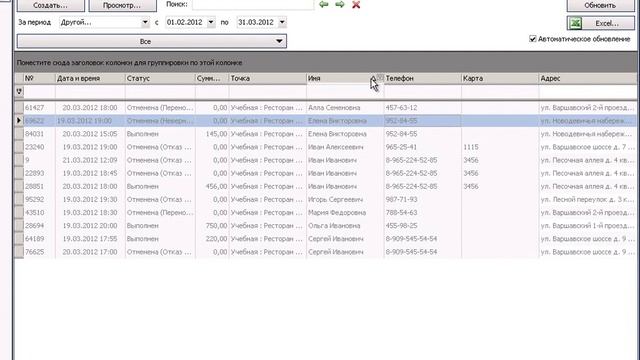This screenshot has height=360, width=640.
Task: Select order number 76625
Action: tap(34, 252)
